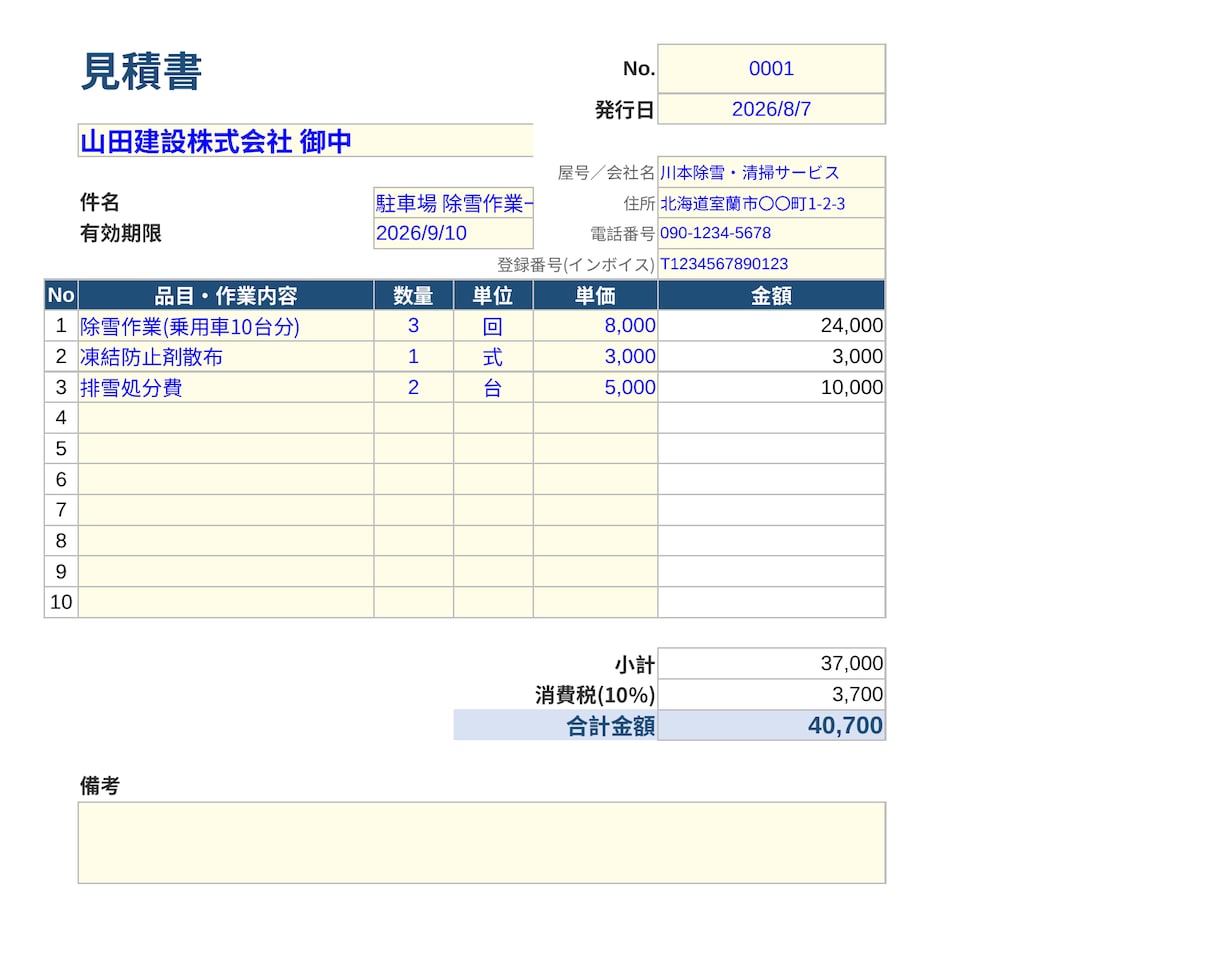This screenshot has height=966, width=1220.
Task: Click the subject cell 駐車場 除雪作業
Action: [x=454, y=204]
